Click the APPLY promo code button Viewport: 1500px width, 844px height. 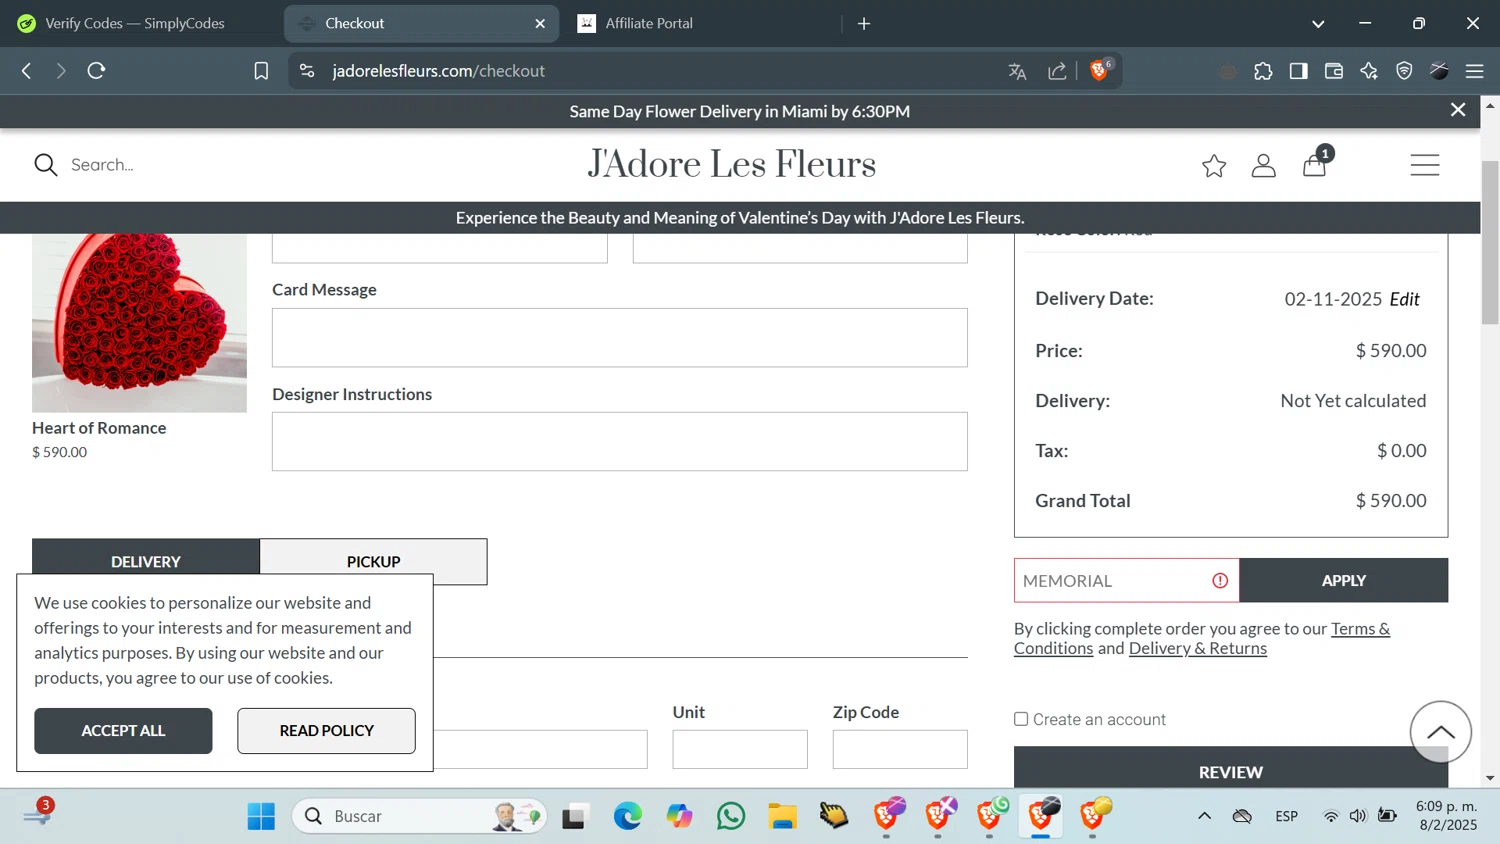(x=1344, y=580)
